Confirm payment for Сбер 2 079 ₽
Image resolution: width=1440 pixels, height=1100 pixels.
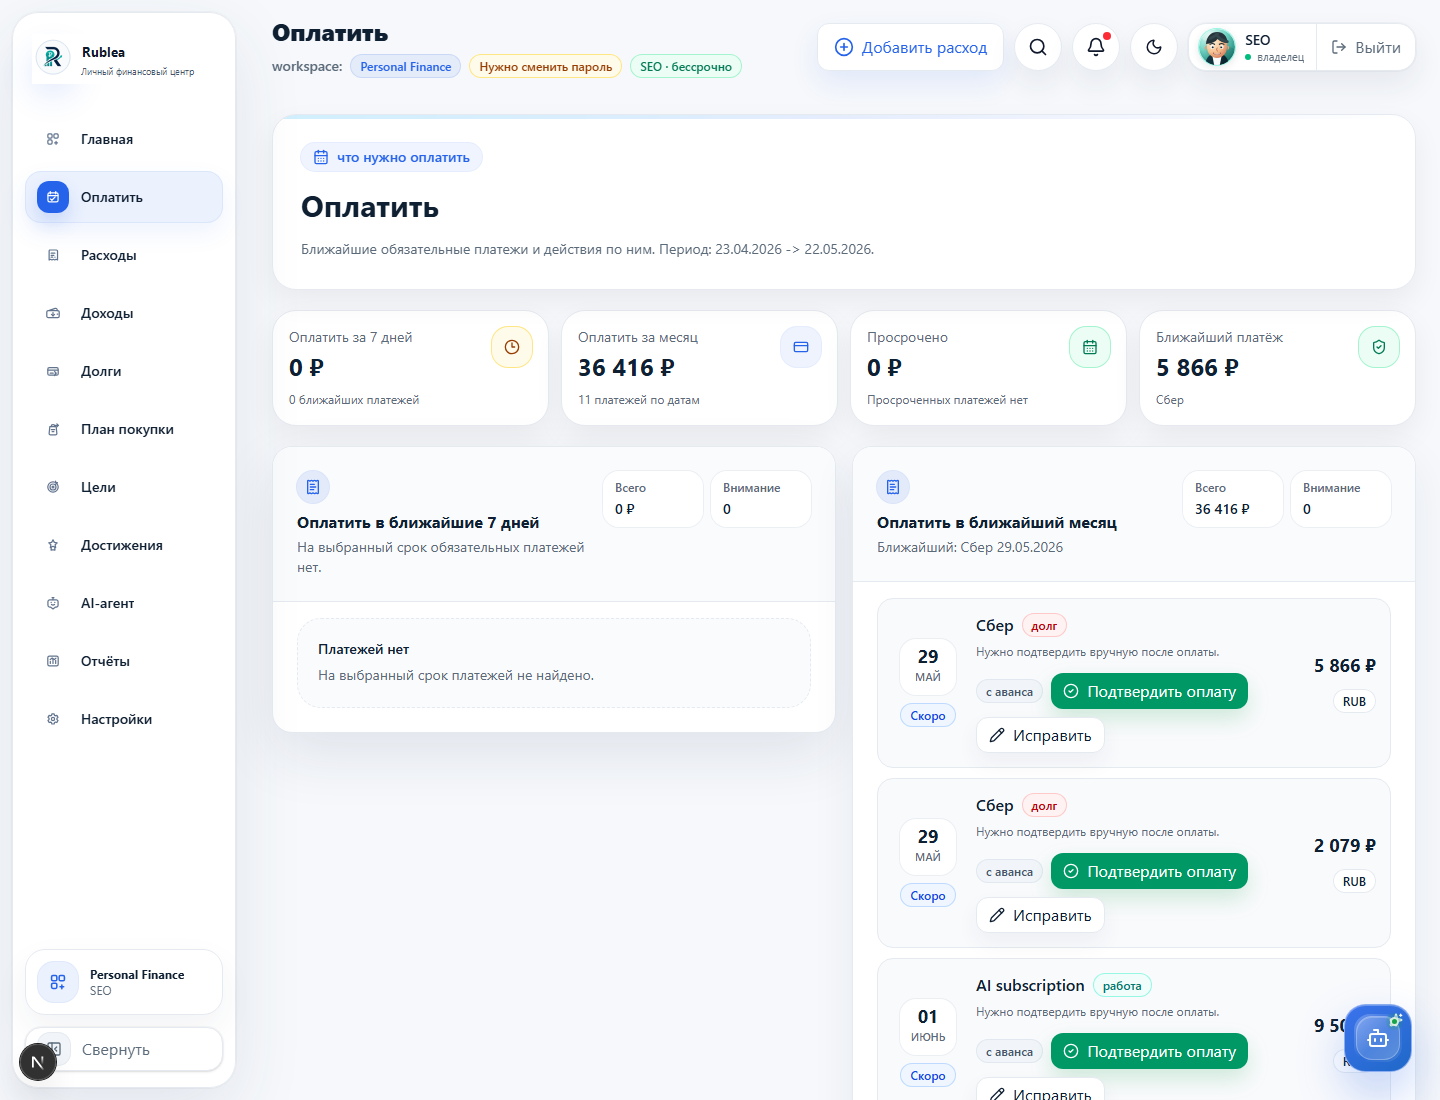1149,871
